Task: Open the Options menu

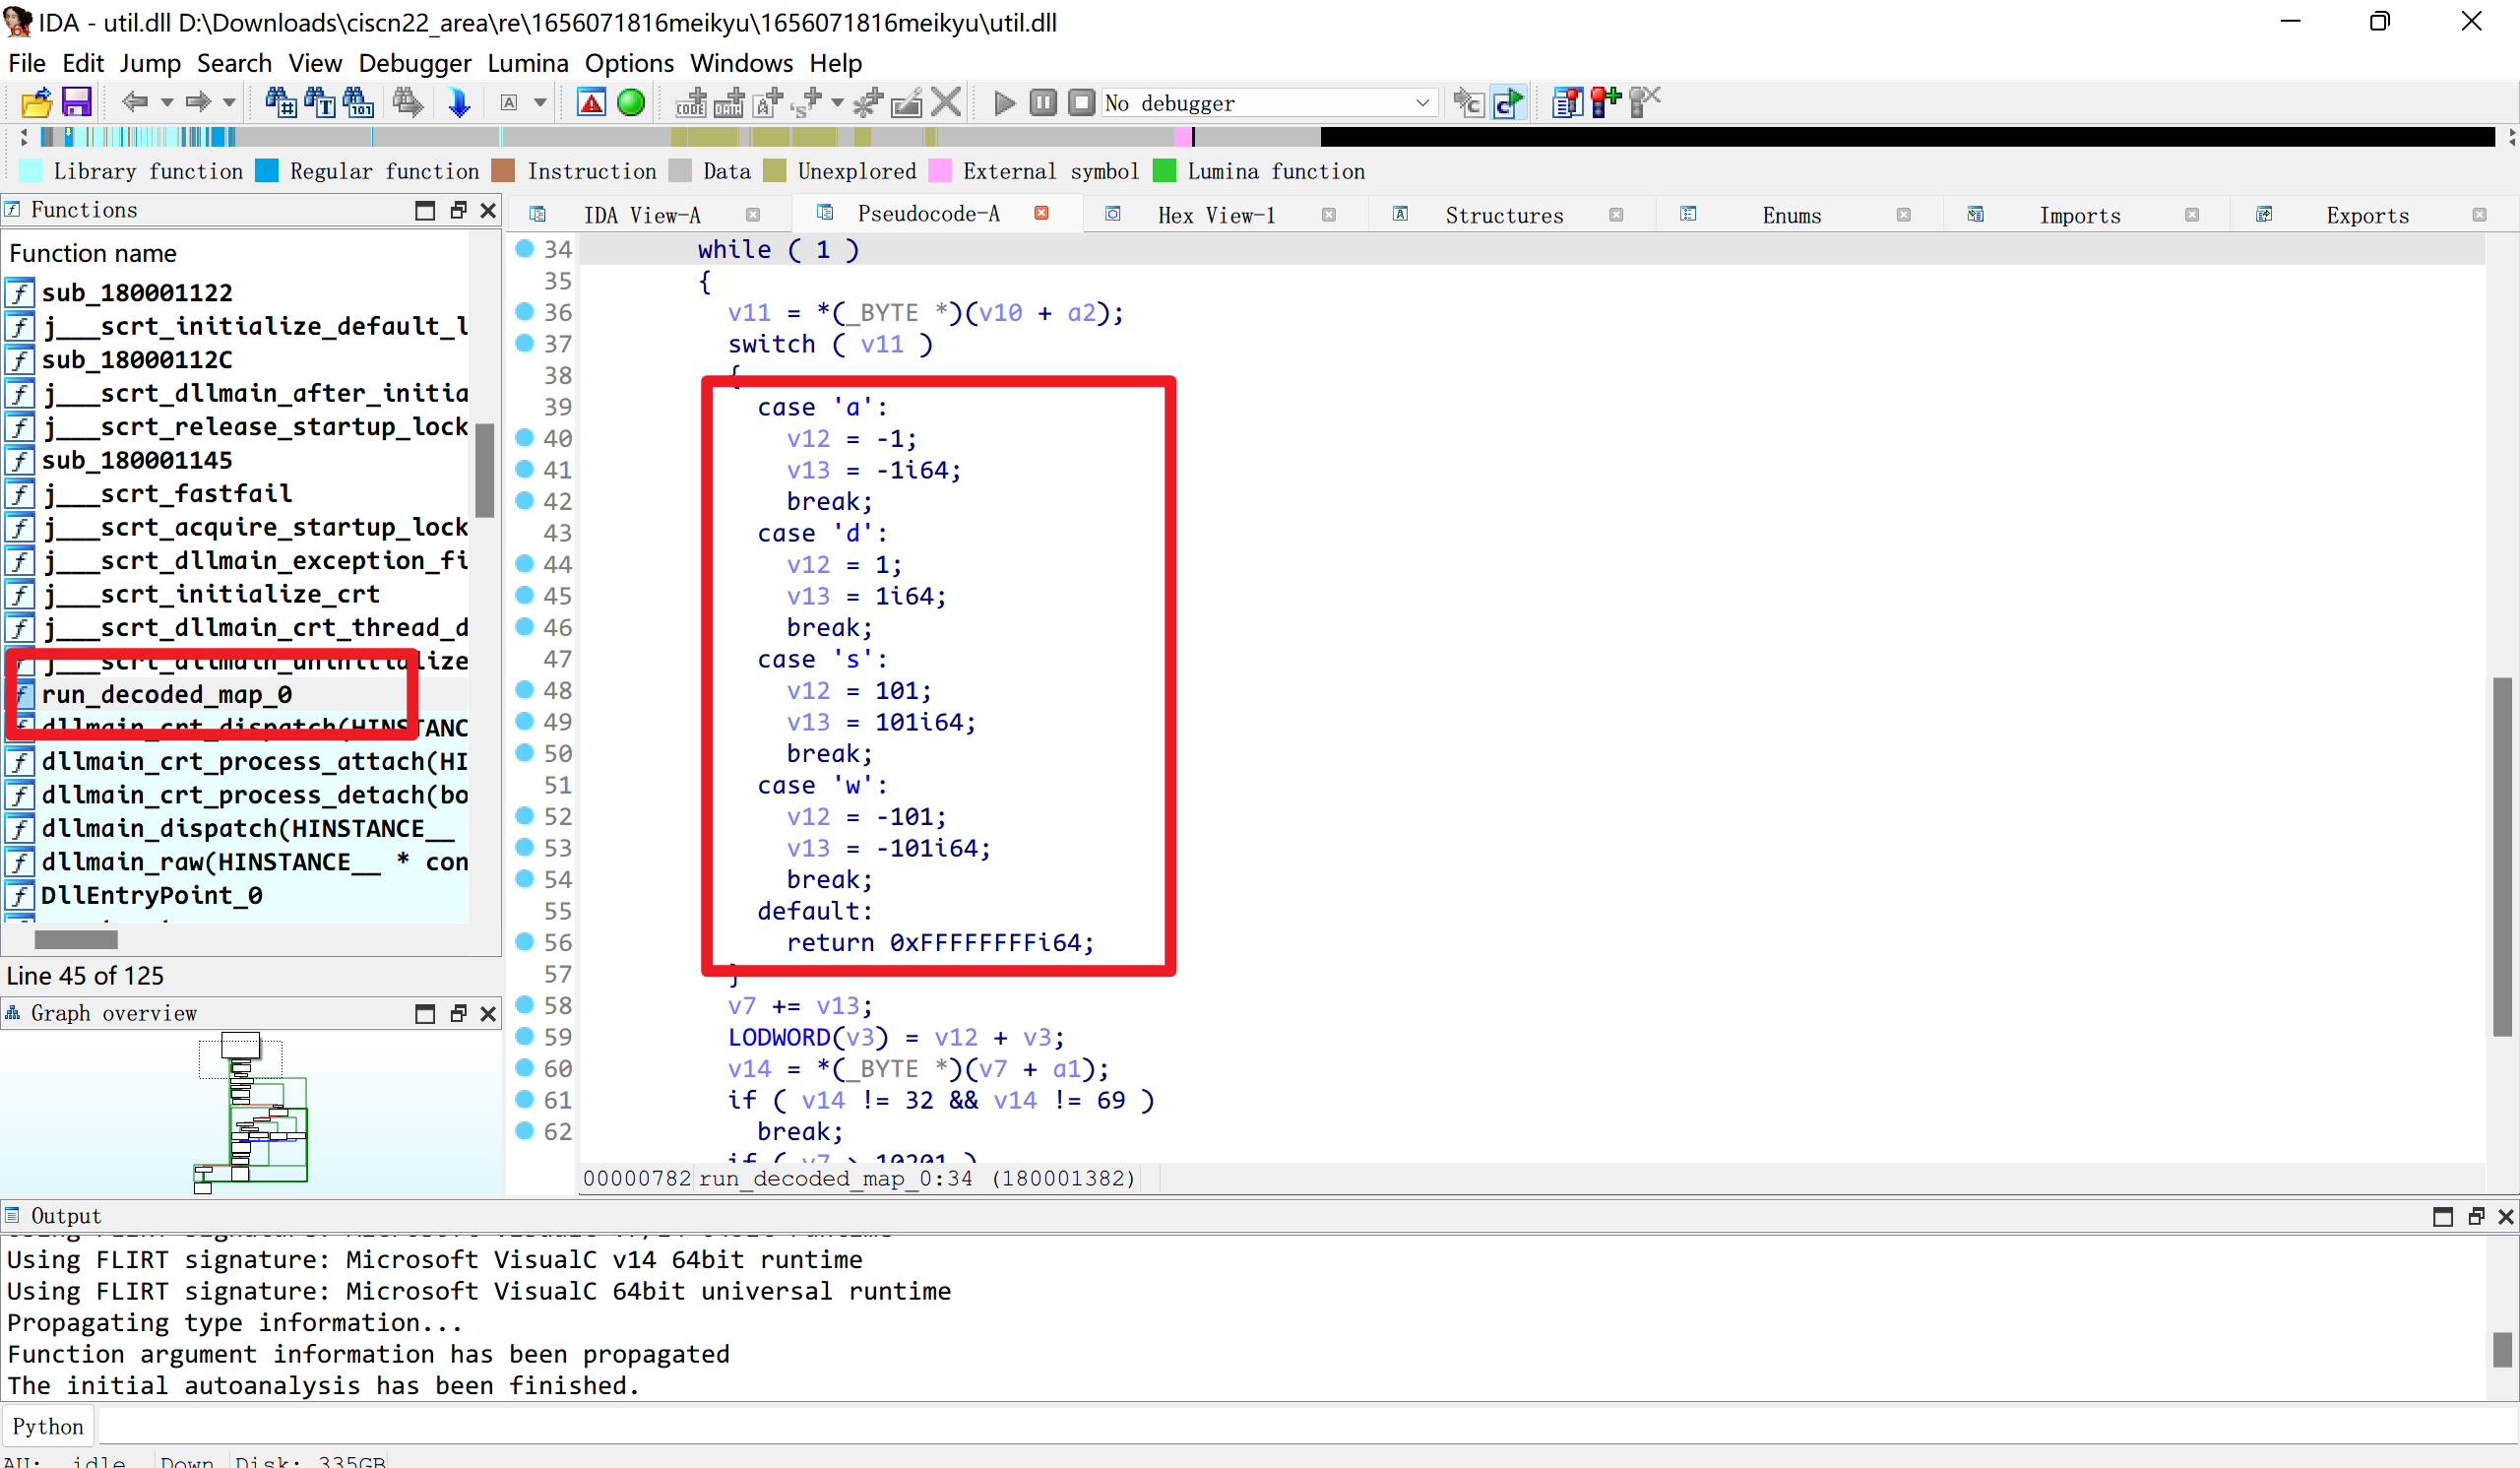Action: coord(629,63)
